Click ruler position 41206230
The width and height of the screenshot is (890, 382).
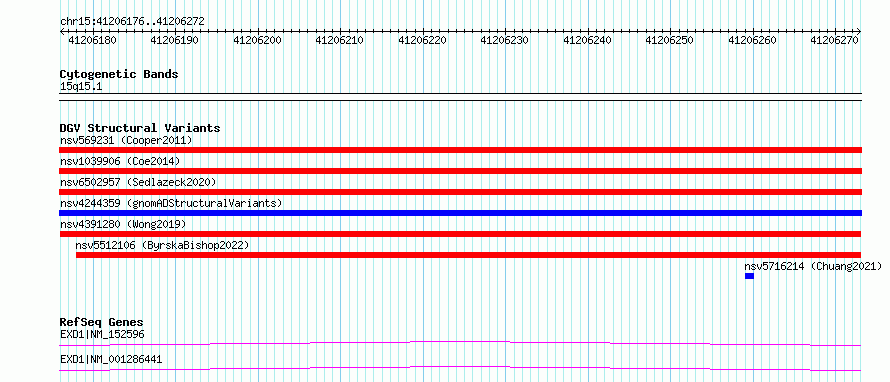[x=505, y=40]
